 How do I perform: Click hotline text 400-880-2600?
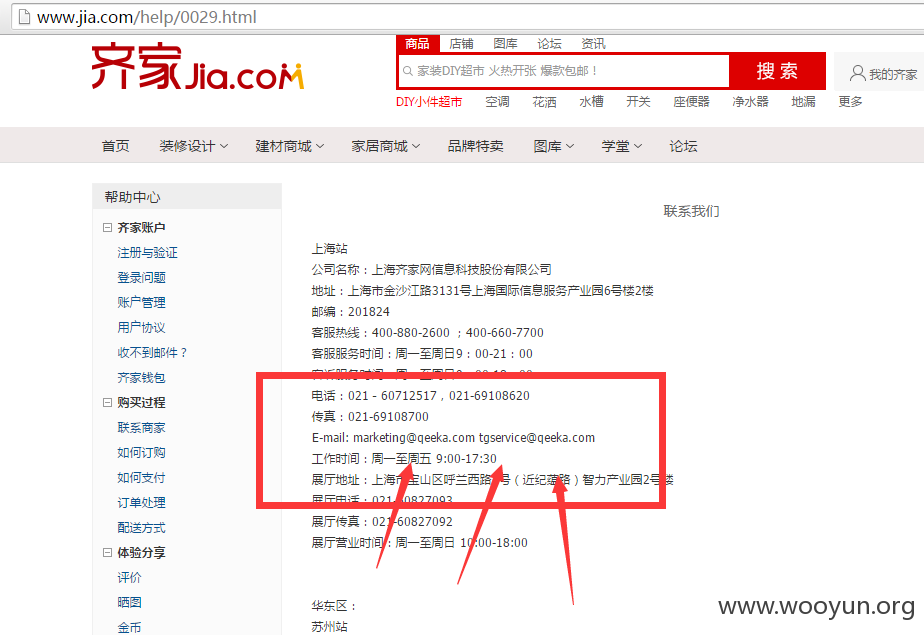tap(411, 333)
